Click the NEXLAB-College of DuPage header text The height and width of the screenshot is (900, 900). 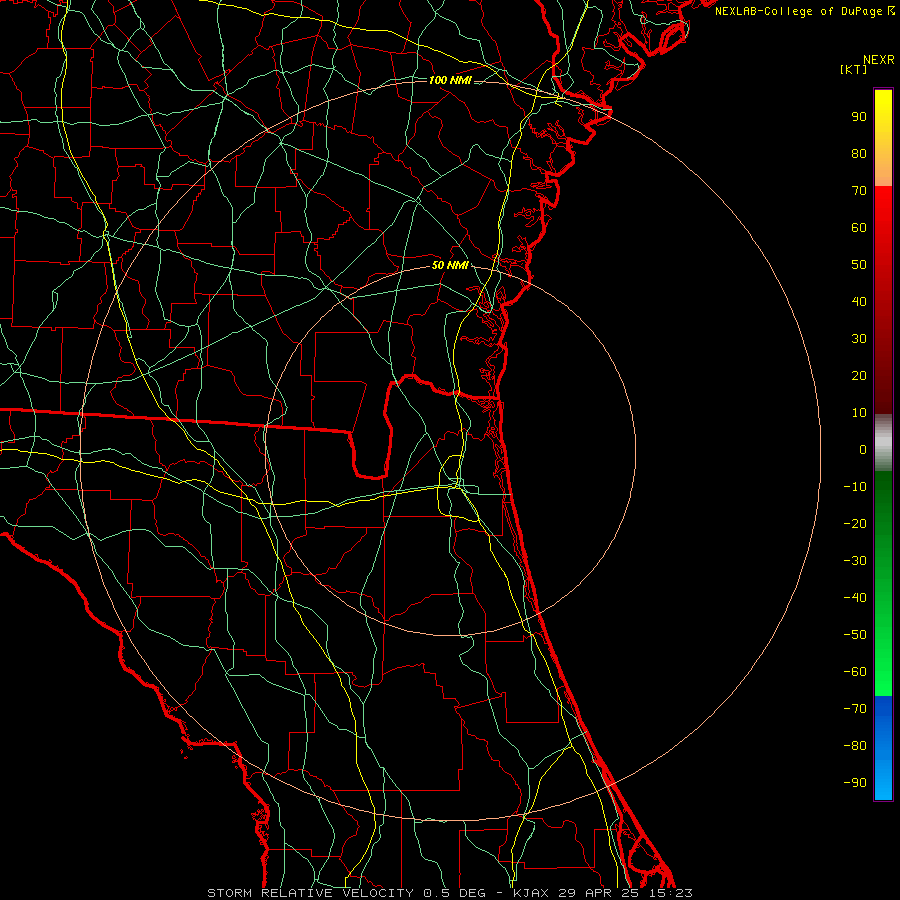(798, 11)
